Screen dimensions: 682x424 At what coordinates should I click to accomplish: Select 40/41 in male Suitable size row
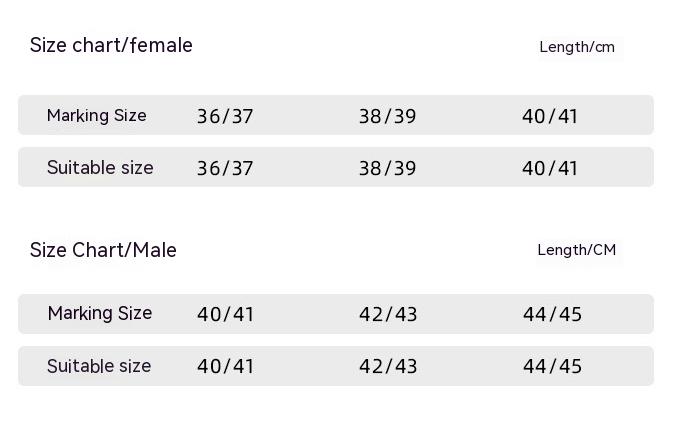[x=225, y=366]
